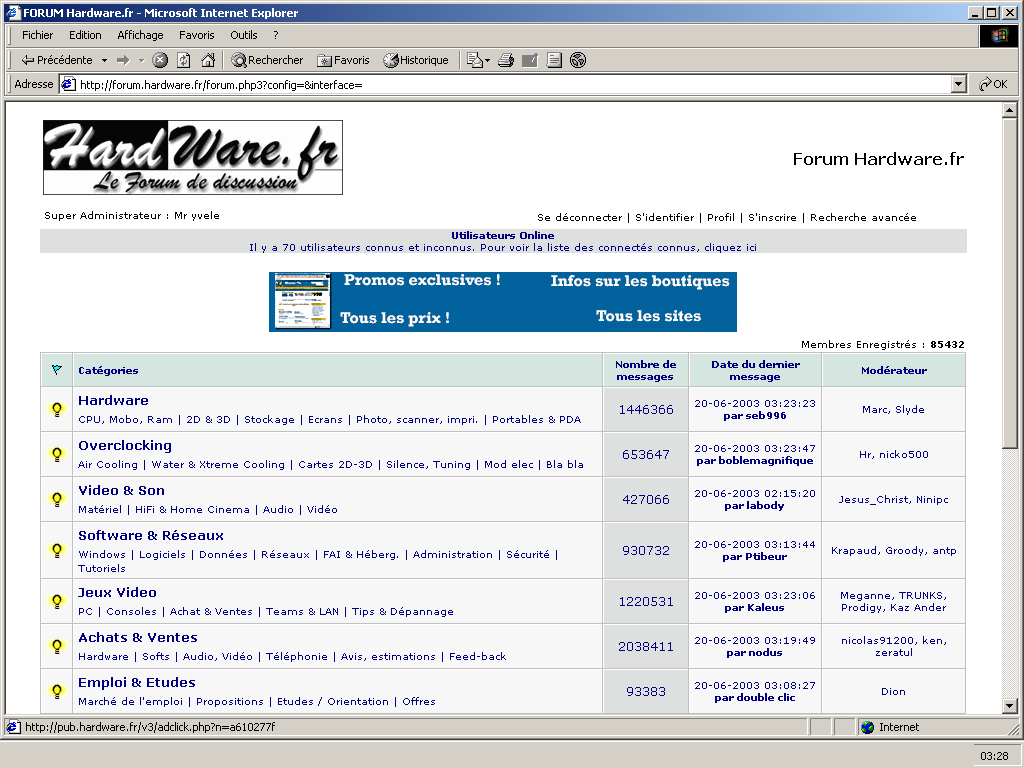Open the Overclocking forum category
1024x768 pixels.
pyautogui.click(x=125, y=445)
